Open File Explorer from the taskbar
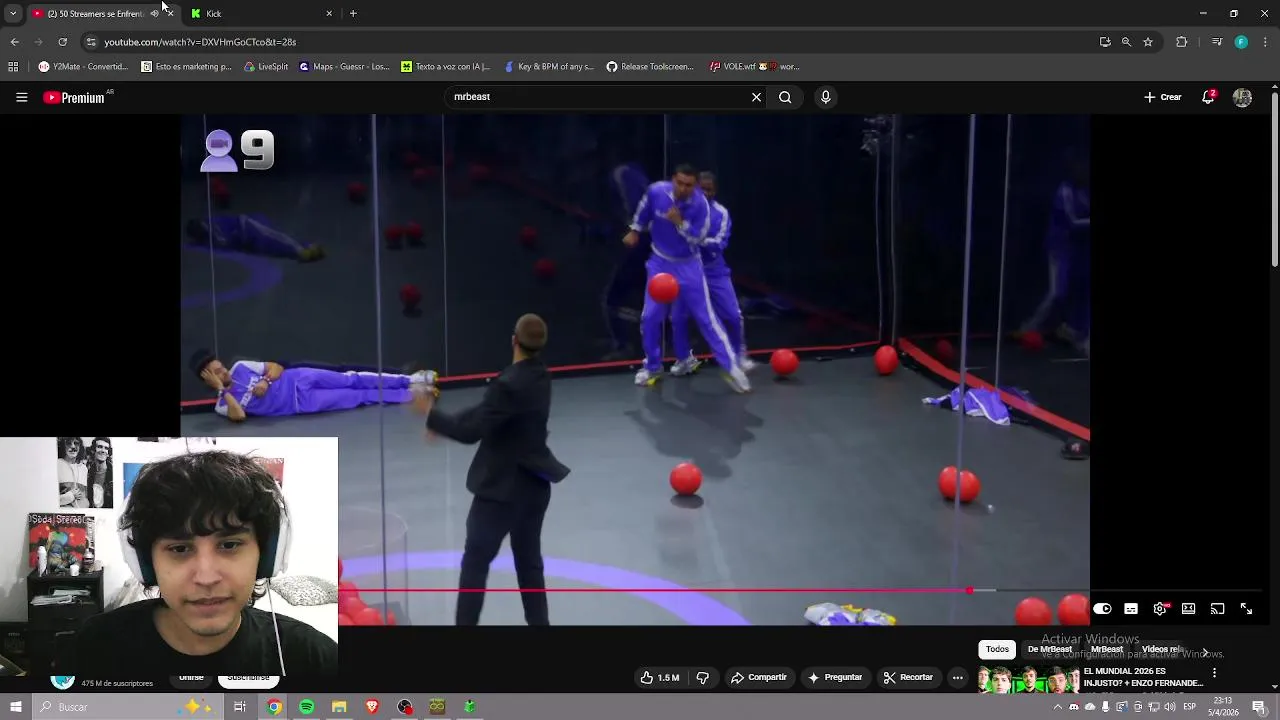The image size is (1280, 720). (339, 707)
